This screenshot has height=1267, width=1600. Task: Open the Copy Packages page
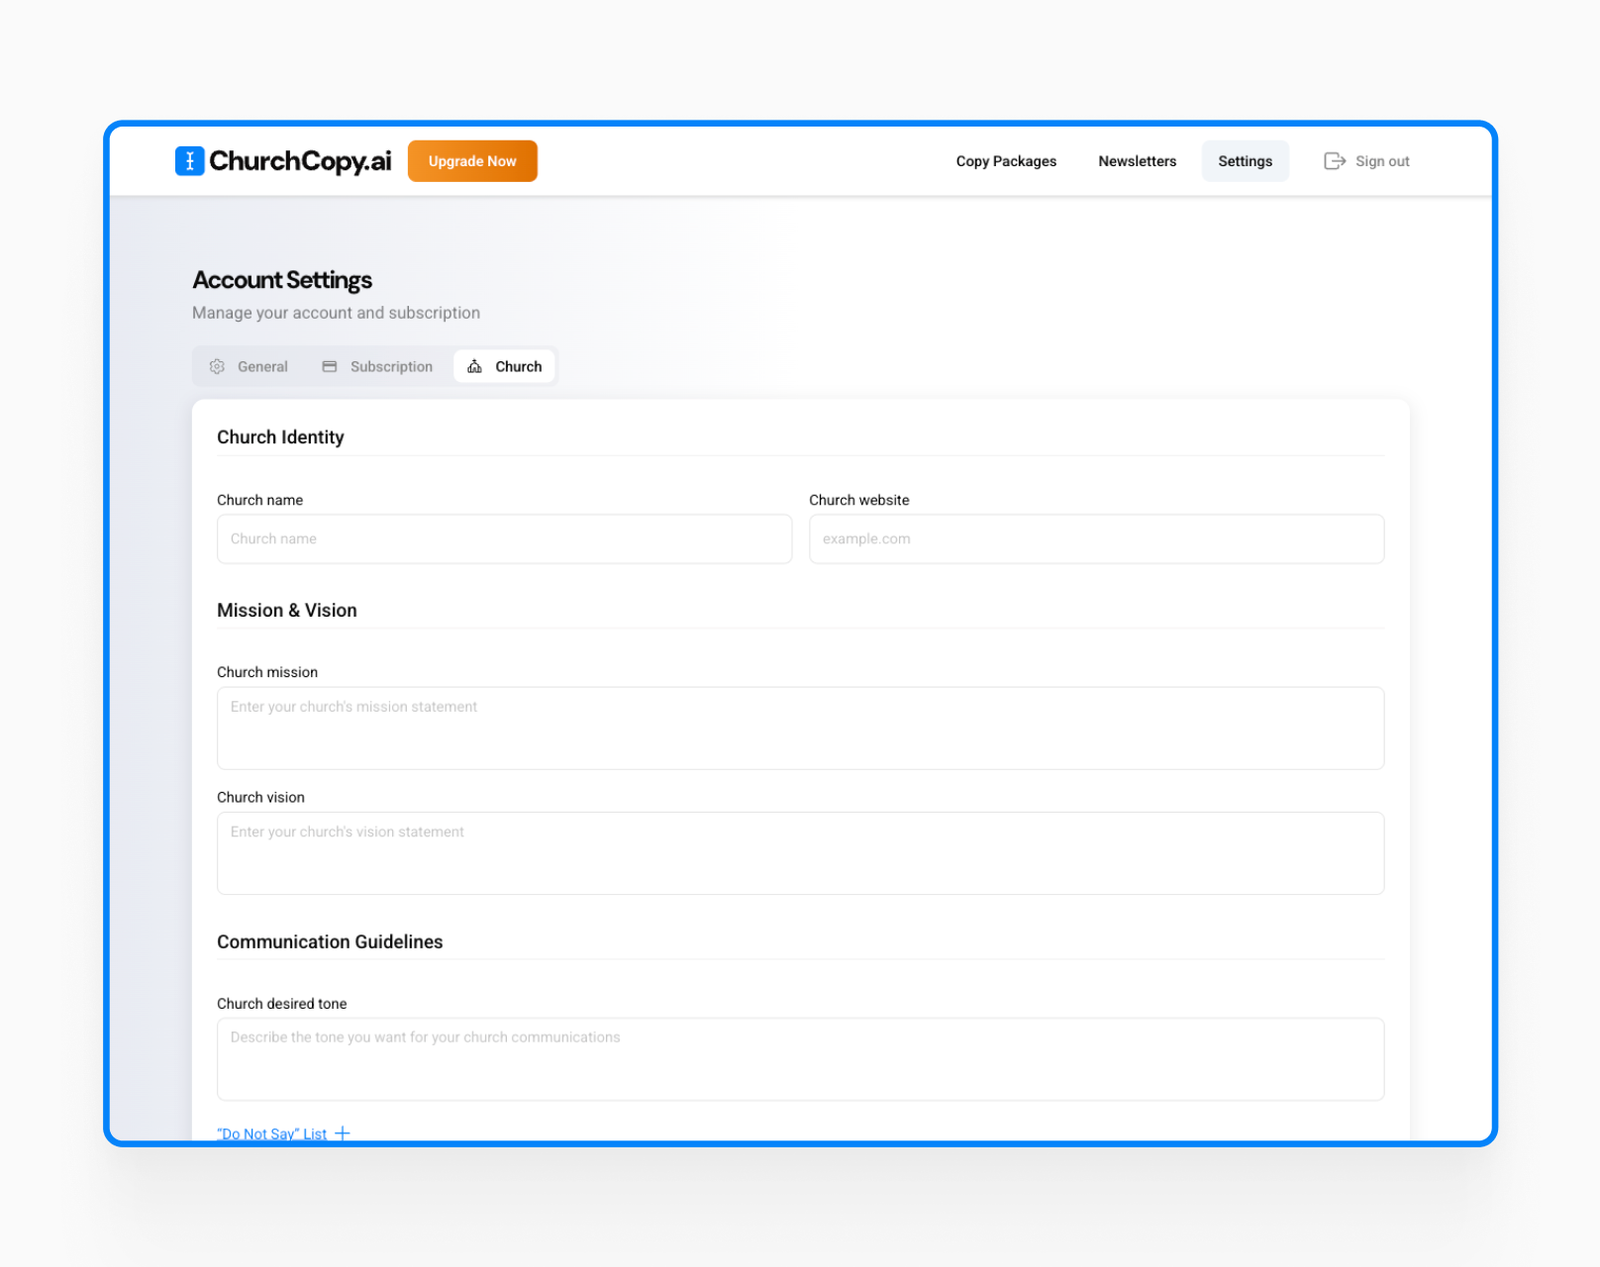[x=1006, y=161]
